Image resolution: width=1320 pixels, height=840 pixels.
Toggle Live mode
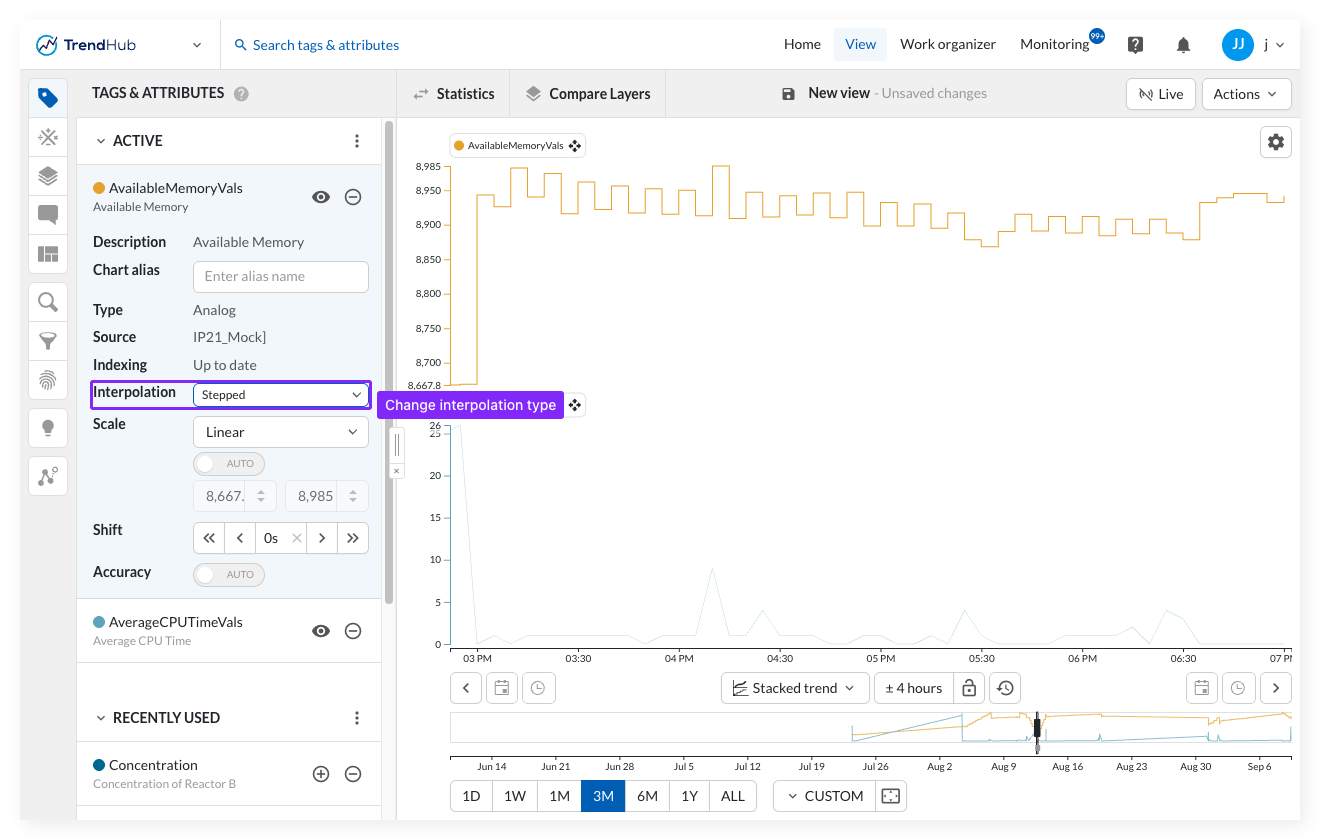pyautogui.click(x=1160, y=94)
